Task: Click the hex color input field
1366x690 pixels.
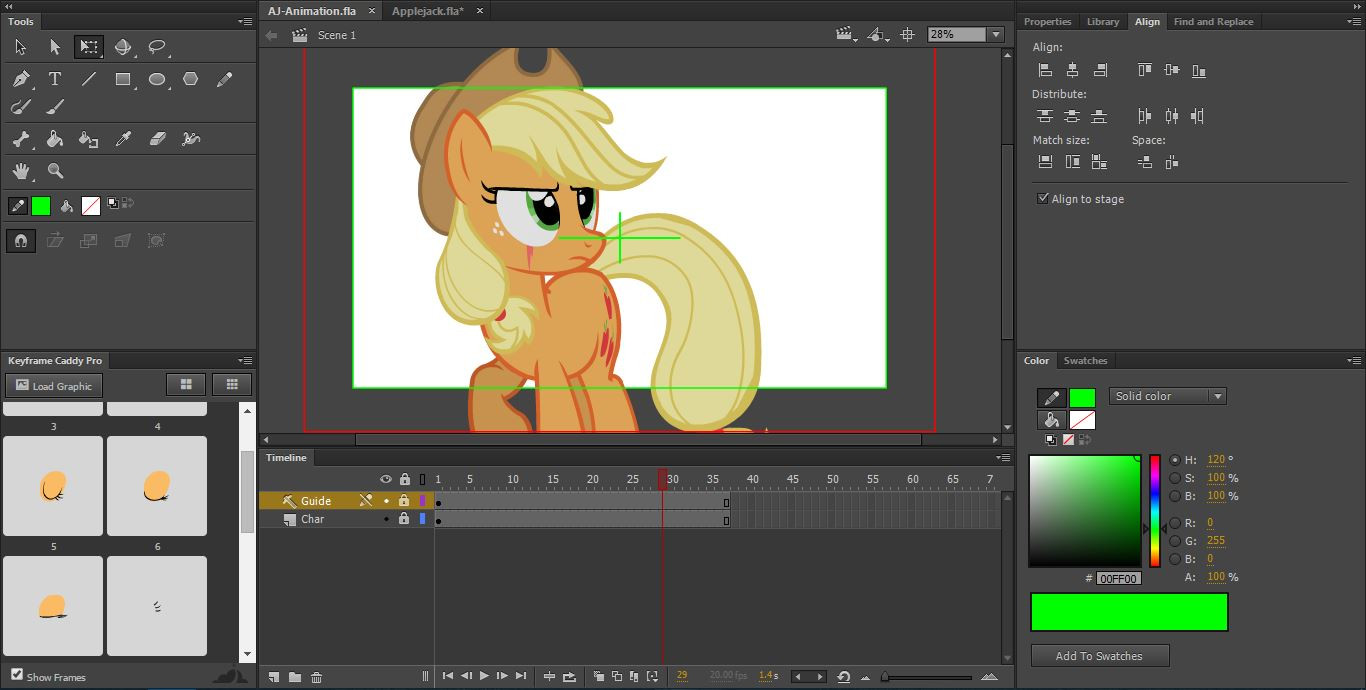Action: coord(1118,578)
